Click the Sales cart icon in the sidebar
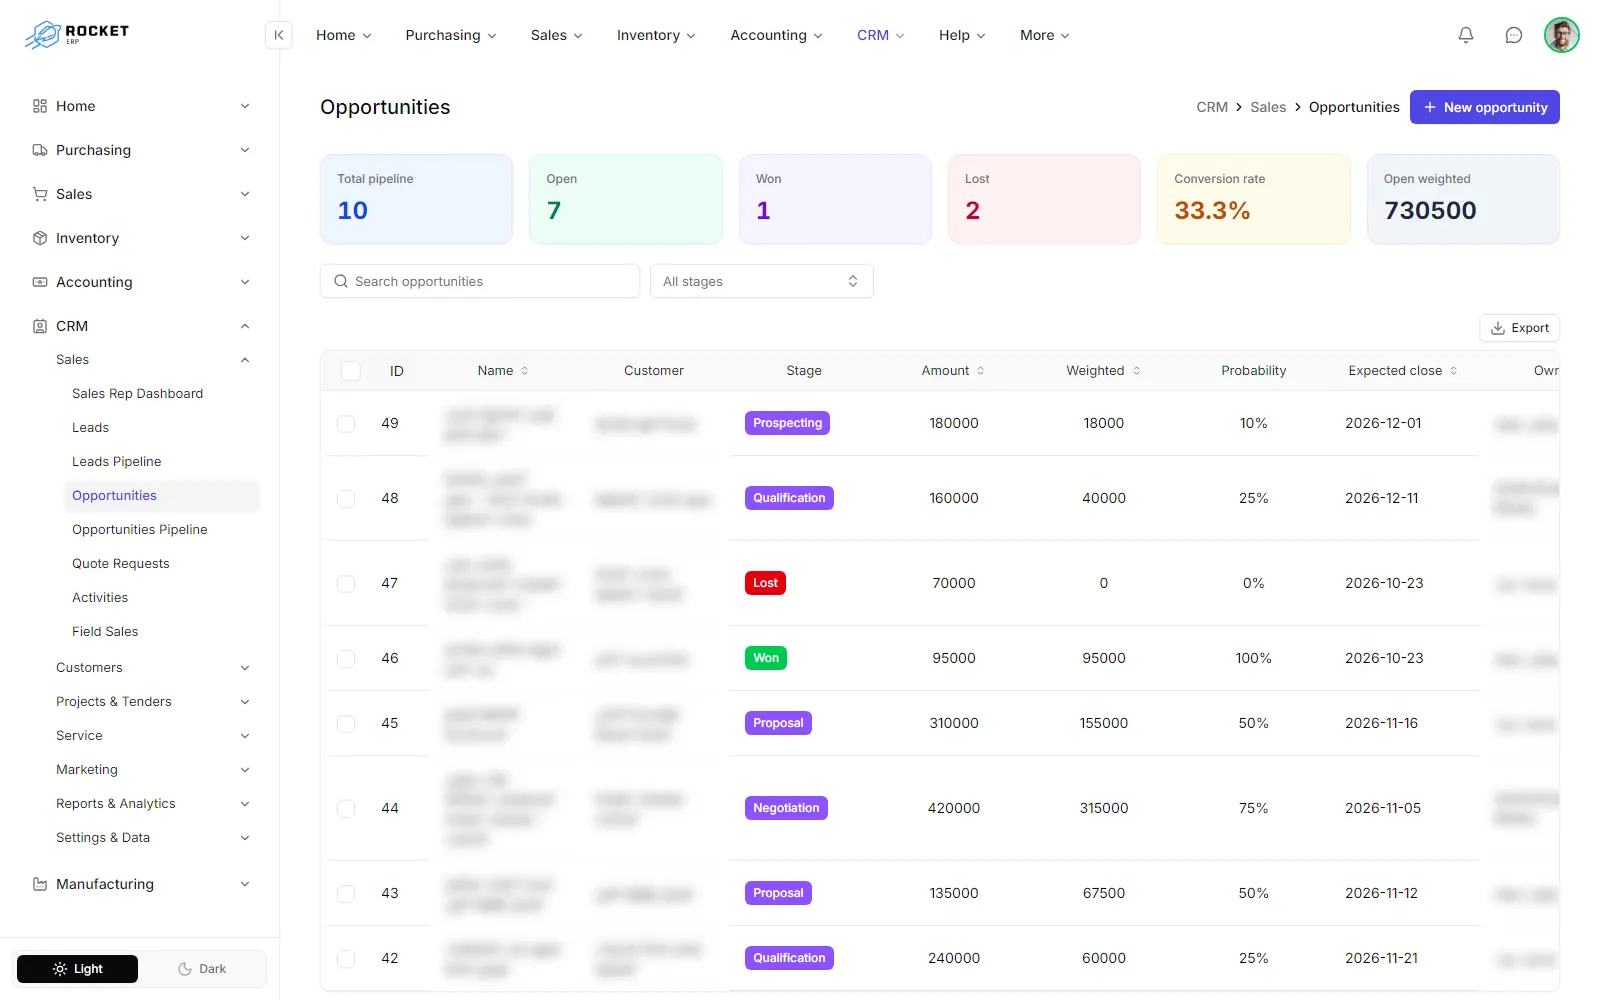The height and width of the screenshot is (1000, 1600). [40, 194]
